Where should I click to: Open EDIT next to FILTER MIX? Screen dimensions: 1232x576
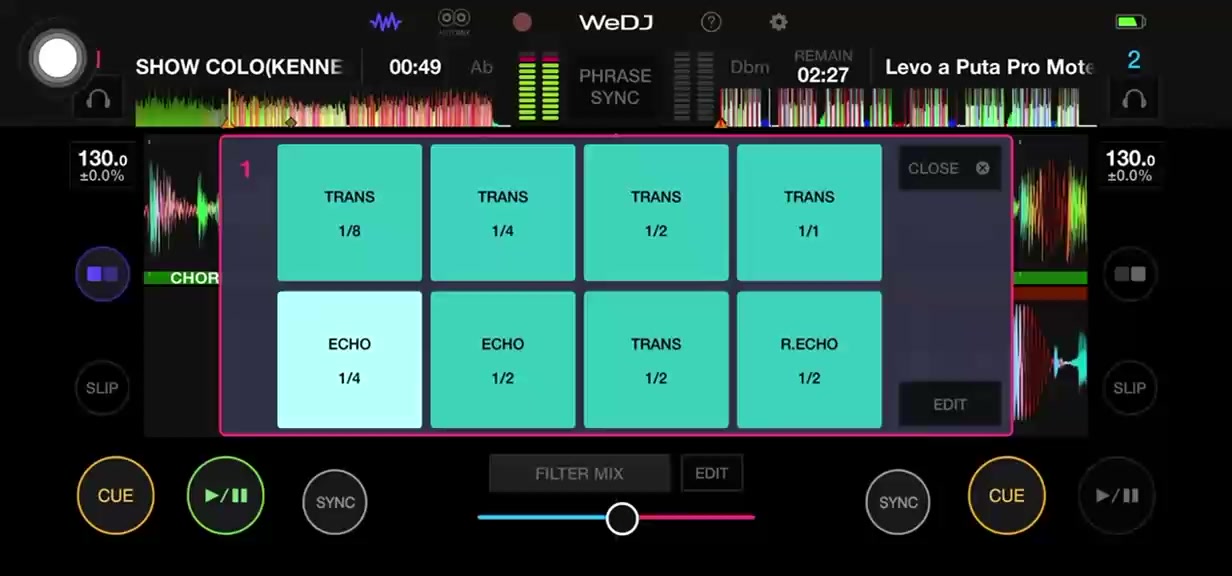[x=712, y=473]
